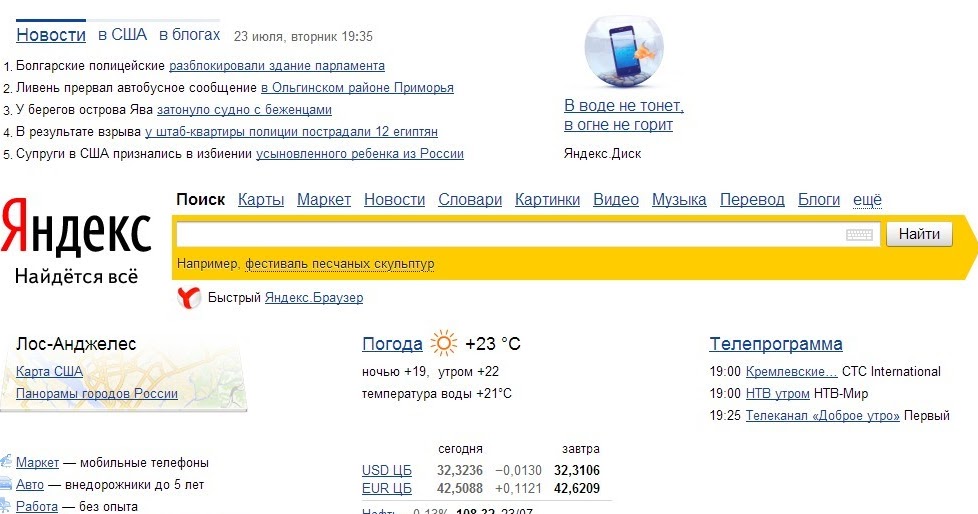Open the Маркет link in services list

tap(37, 462)
